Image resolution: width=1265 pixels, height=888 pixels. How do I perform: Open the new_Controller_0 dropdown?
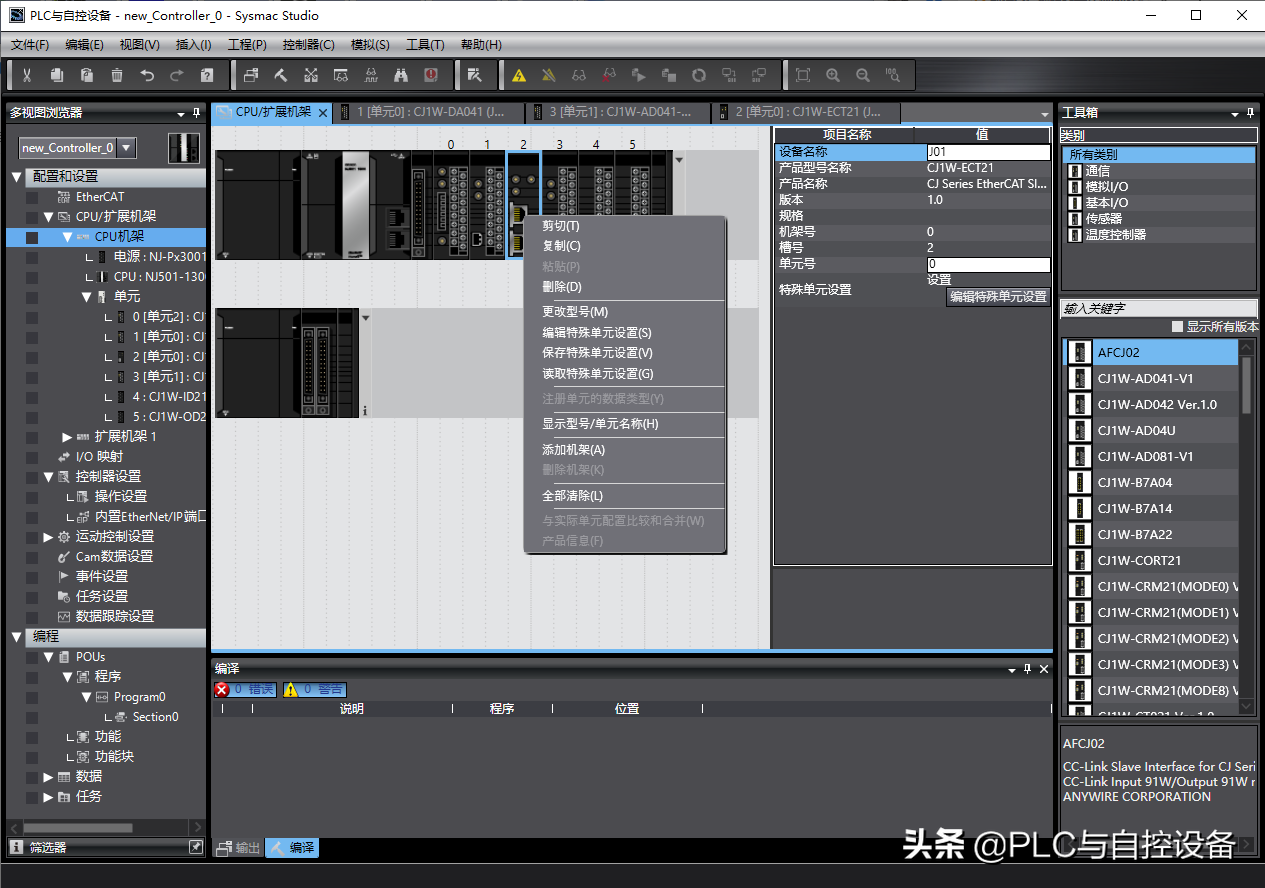pyautogui.click(x=126, y=148)
